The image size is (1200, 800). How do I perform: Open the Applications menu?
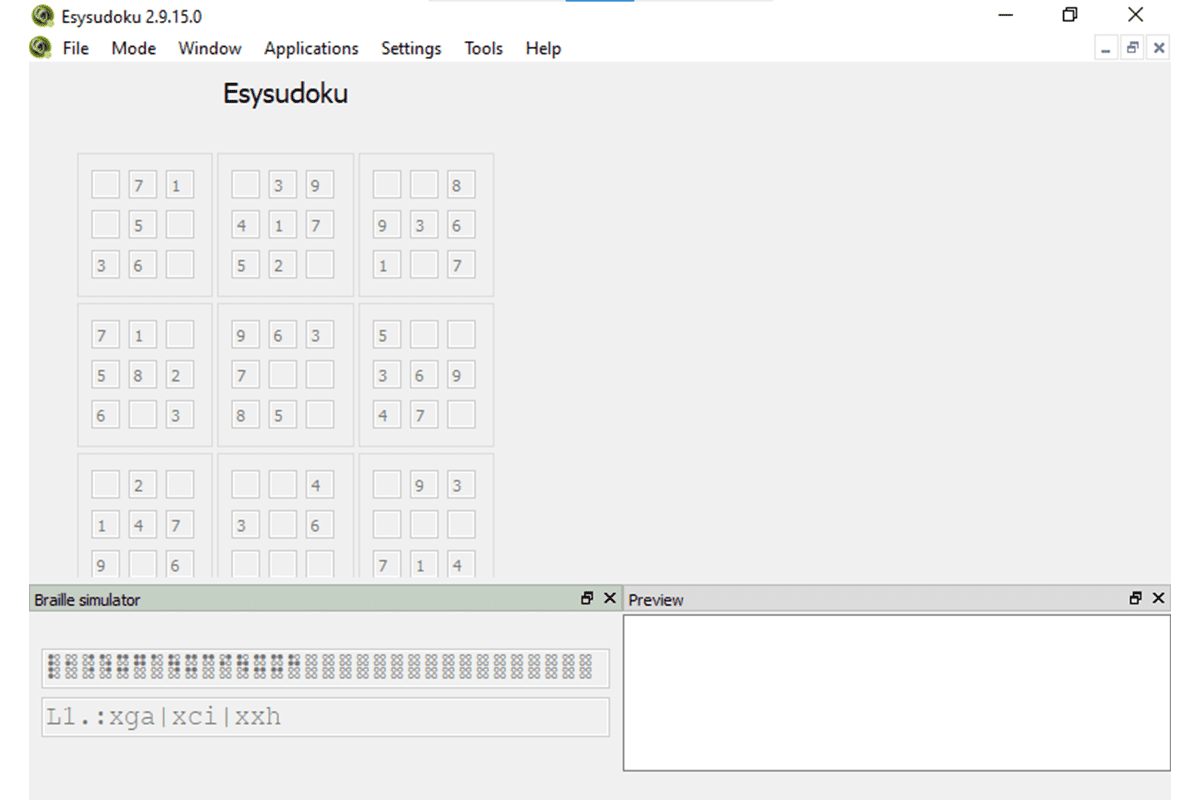(x=311, y=48)
